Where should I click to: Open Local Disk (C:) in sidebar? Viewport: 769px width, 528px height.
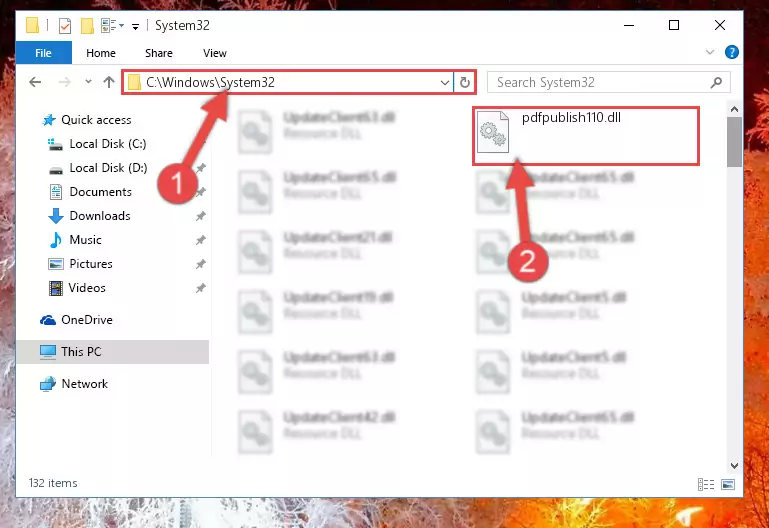[108, 144]
